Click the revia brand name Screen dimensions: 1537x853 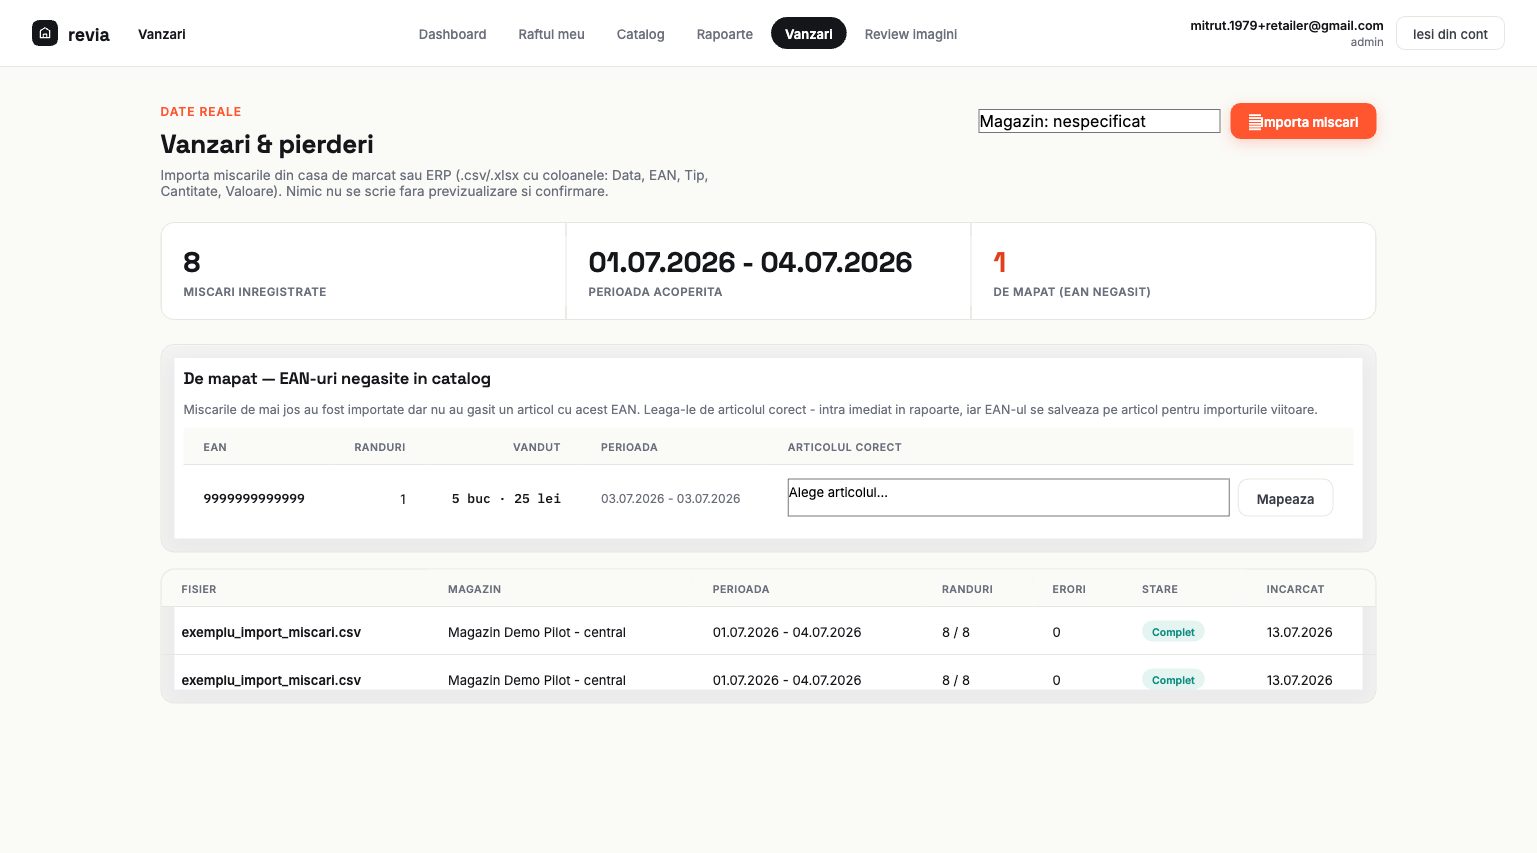(89, 34)
